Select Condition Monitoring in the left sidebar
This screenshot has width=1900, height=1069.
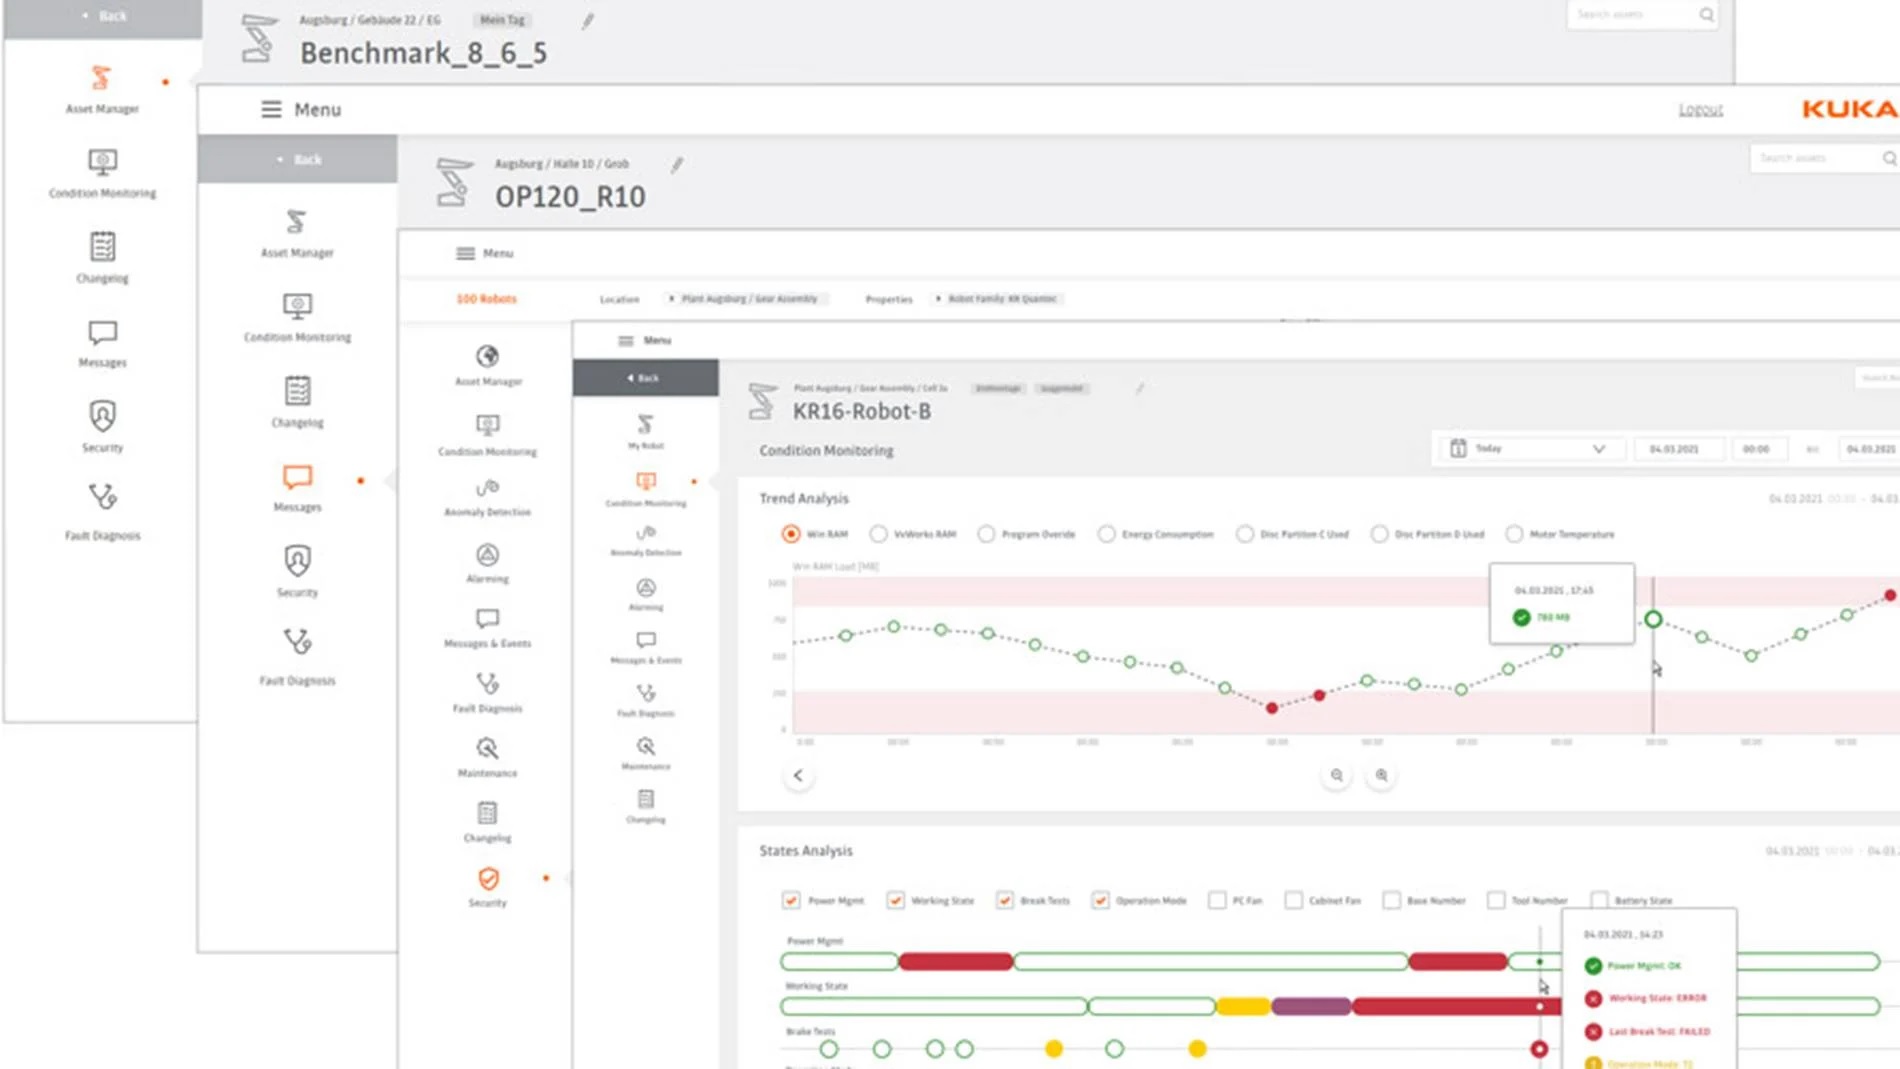(x=487, y=437)
